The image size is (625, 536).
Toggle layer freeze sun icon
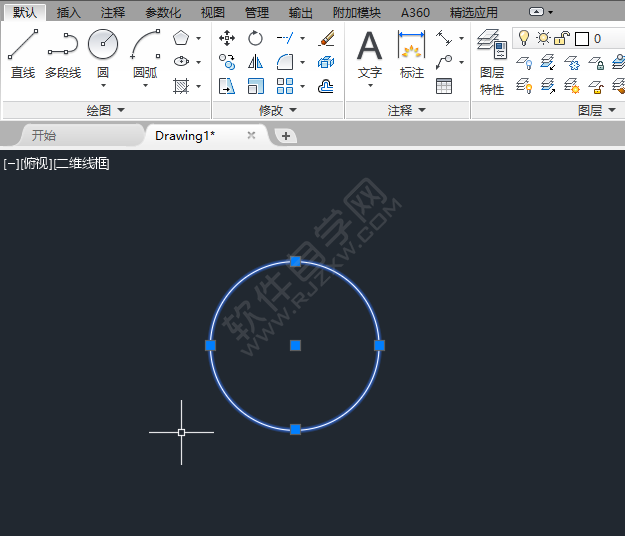point(543,38)
